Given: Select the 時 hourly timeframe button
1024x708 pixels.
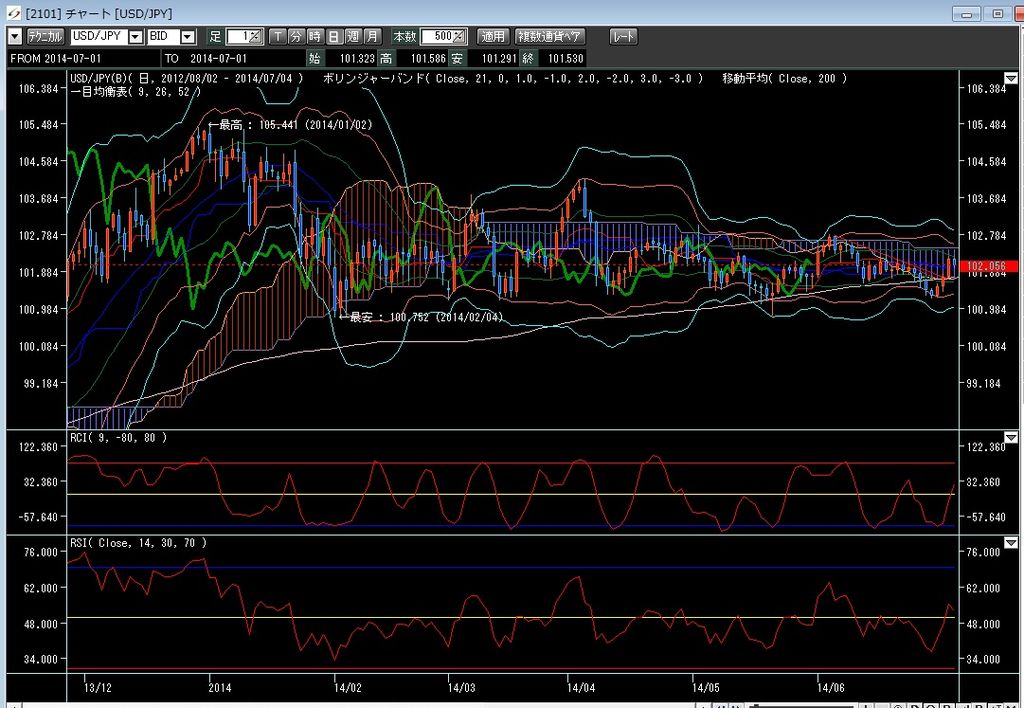Looking at the screenshot, I should point(315,37).
